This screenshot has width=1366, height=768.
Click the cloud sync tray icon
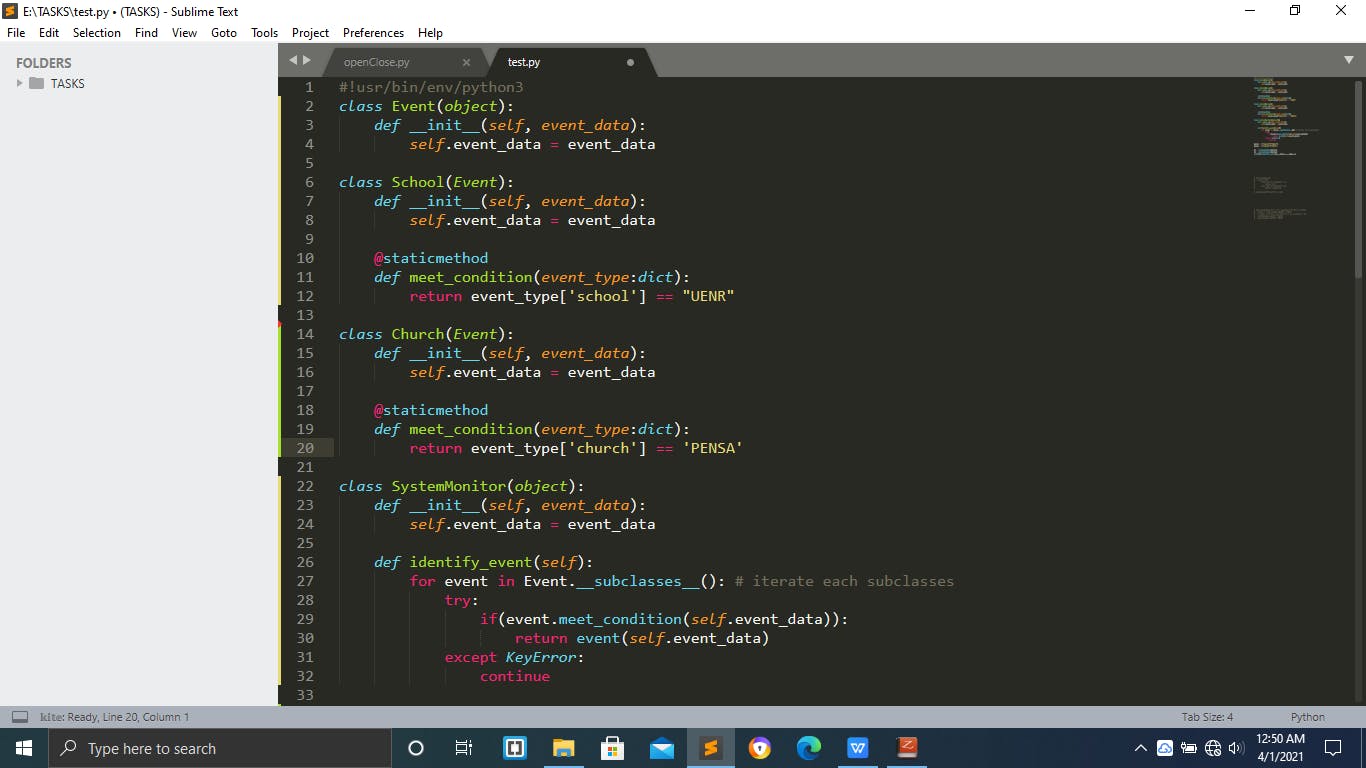point(1165,748)
